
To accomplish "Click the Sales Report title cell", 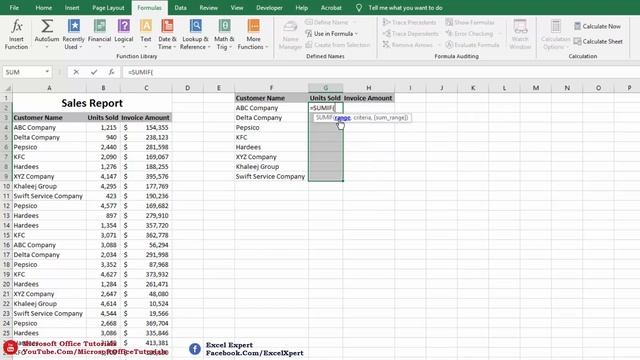I will 92,103.
